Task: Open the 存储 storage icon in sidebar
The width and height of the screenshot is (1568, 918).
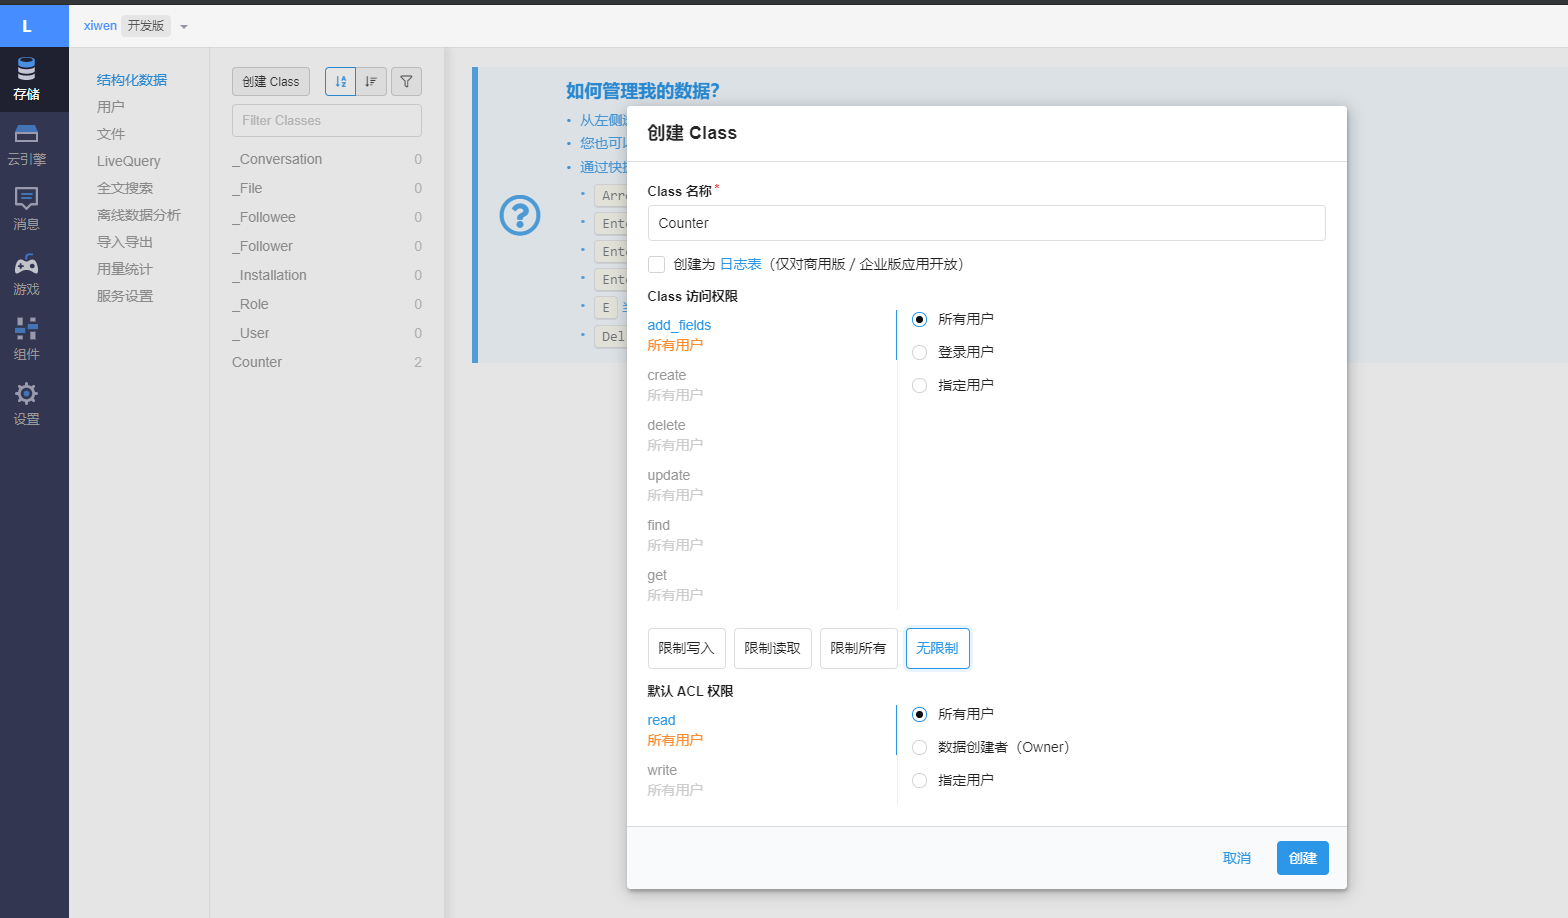Action: point(27,78)
